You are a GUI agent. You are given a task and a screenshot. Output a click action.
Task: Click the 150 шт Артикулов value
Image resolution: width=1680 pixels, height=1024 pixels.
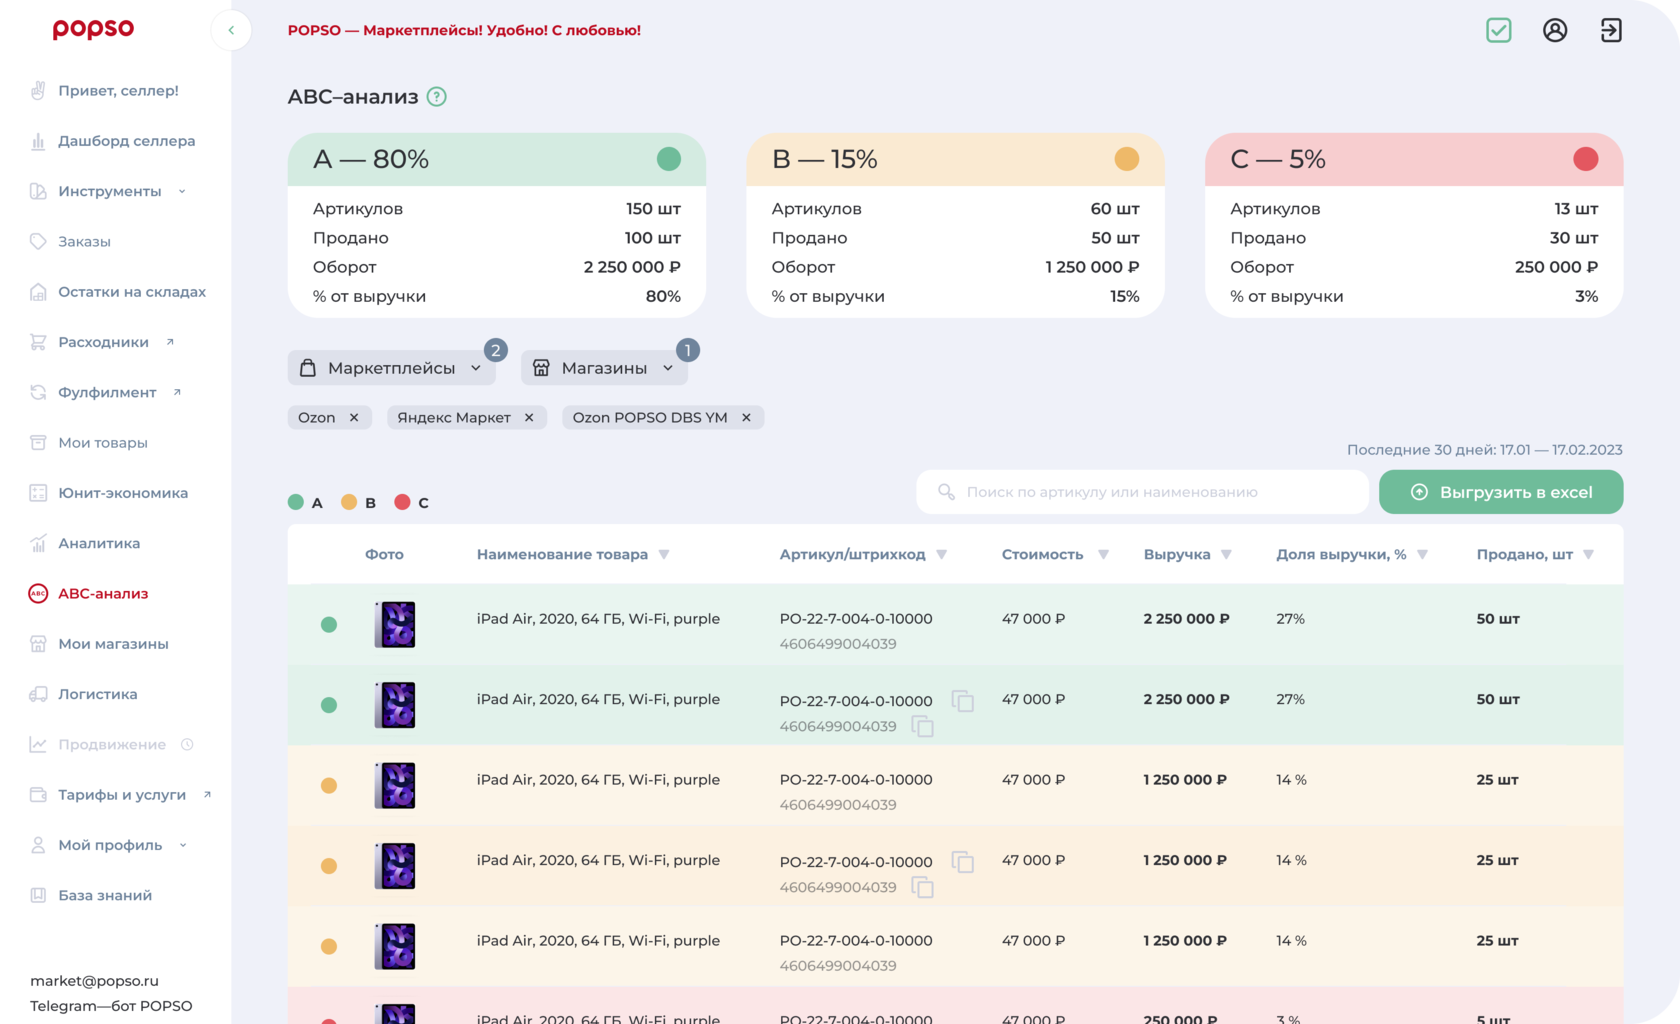coord(653,209)
